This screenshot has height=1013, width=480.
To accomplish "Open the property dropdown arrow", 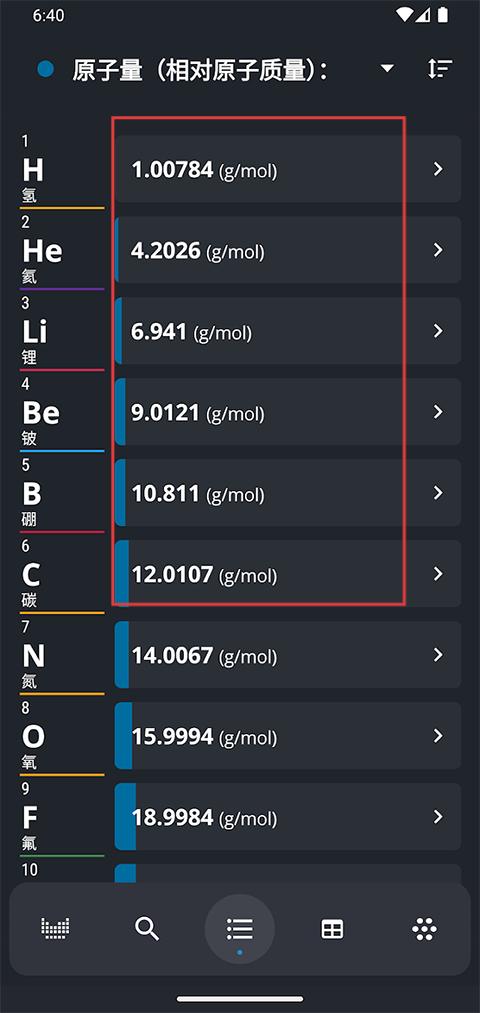I will [x=387, y=68].
